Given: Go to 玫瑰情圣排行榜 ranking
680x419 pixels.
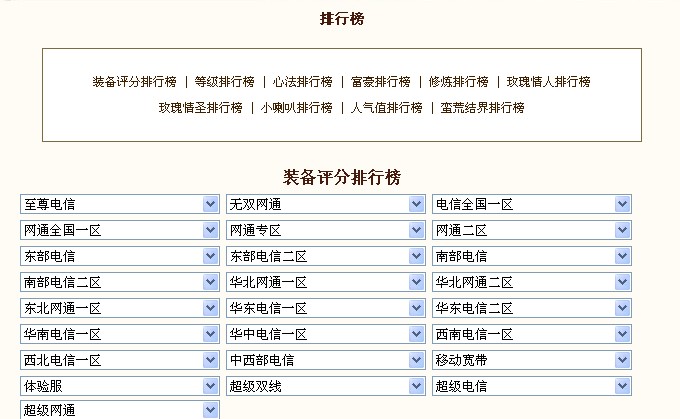Looking at the screenshot, I should pos(200,108).
